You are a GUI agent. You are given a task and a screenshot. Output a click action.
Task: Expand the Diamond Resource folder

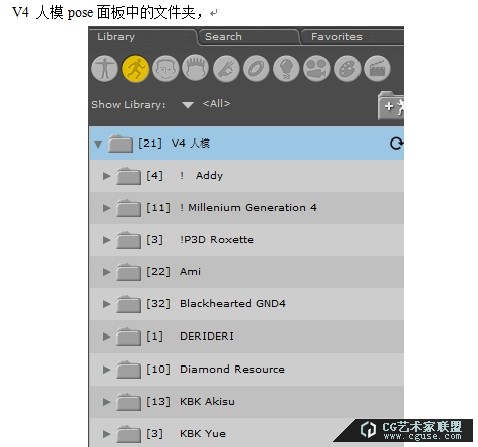point(106,369)
